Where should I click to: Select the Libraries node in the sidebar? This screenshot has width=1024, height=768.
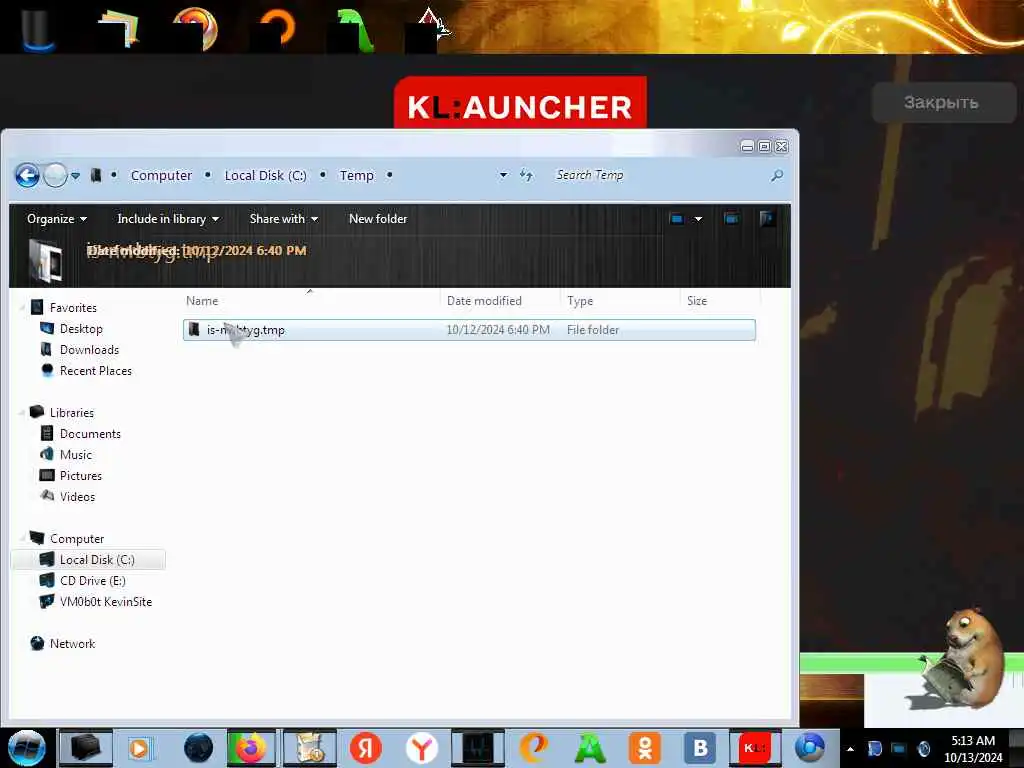click(72, 413)
